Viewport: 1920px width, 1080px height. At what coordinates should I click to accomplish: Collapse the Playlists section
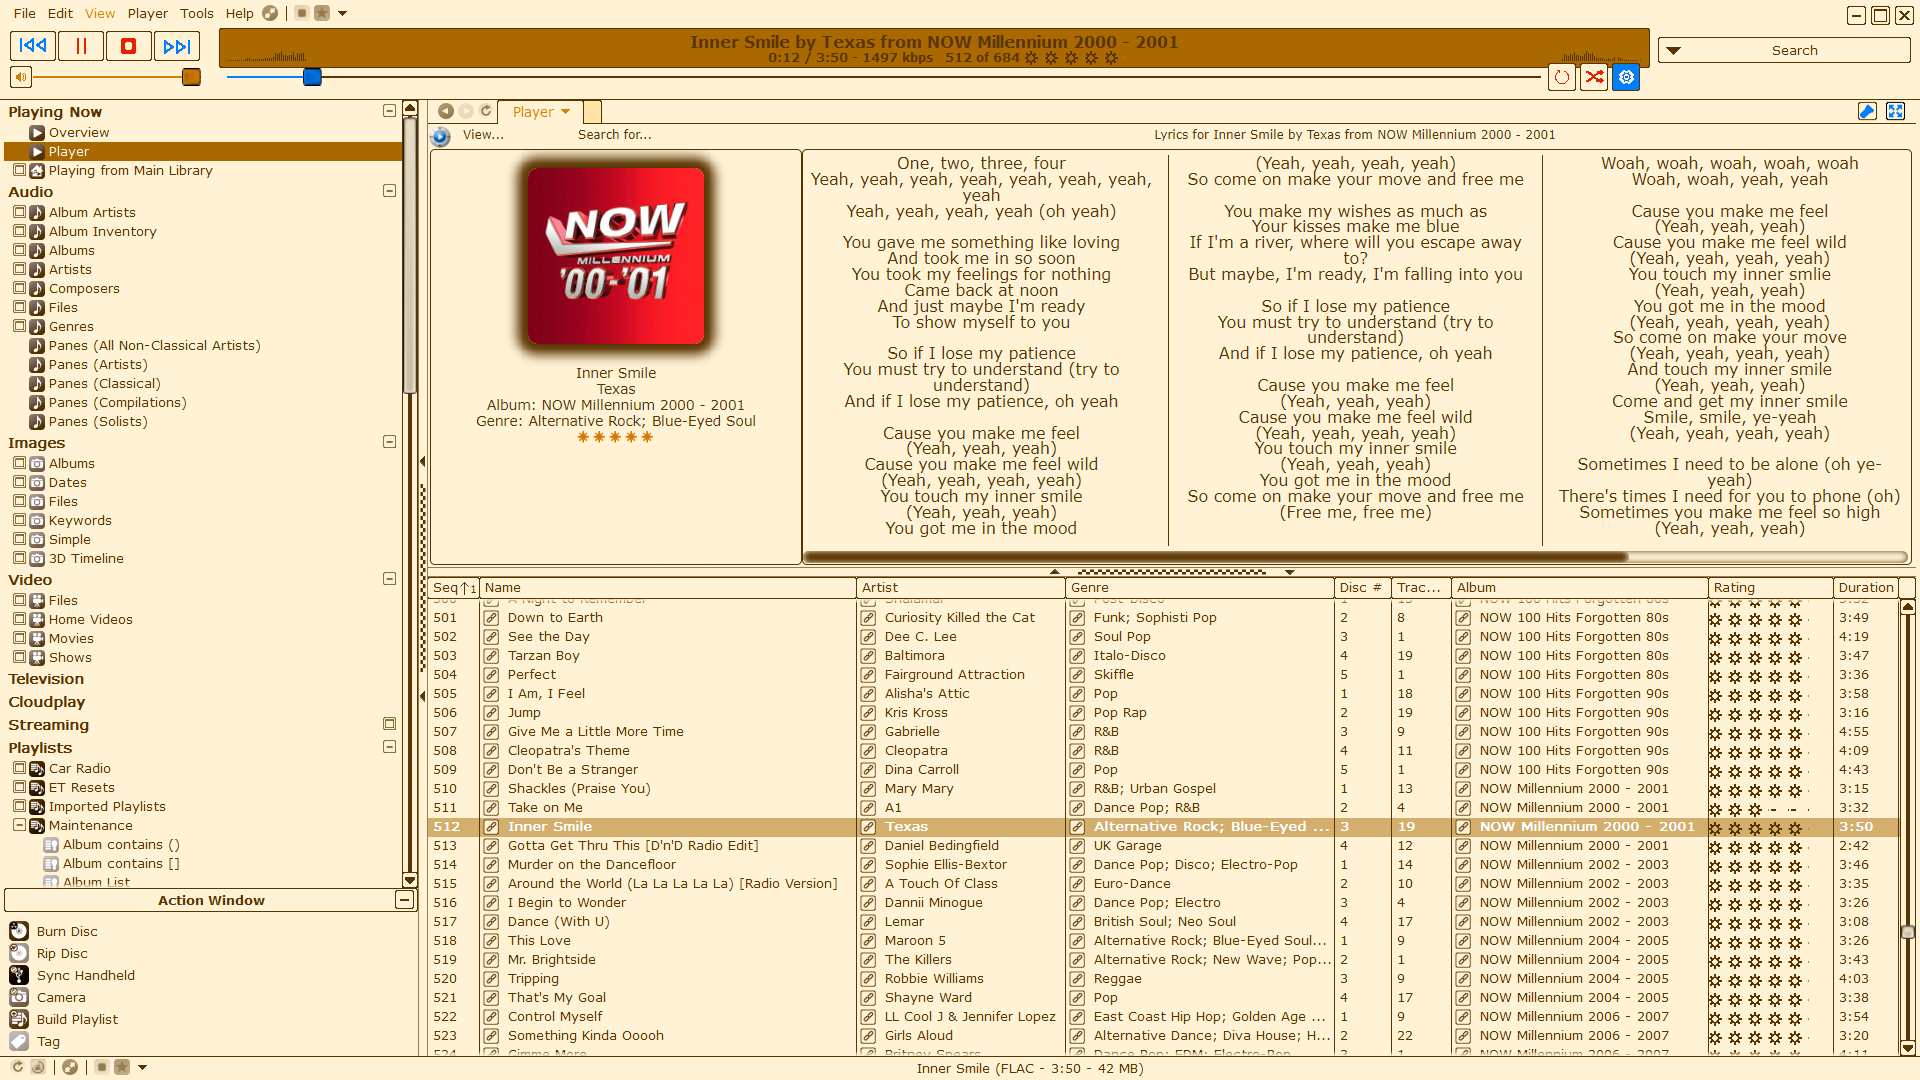click(x=389, y=747)
